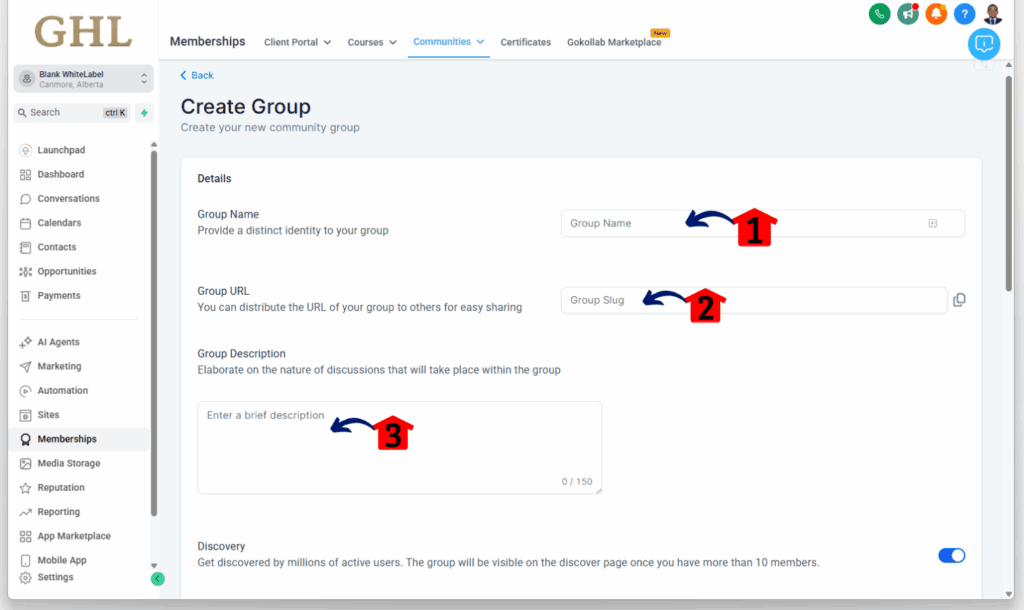This screenshot has width=1024, height=610.
Task: Switch to the Certificates tab
Action: coord(525,42)
